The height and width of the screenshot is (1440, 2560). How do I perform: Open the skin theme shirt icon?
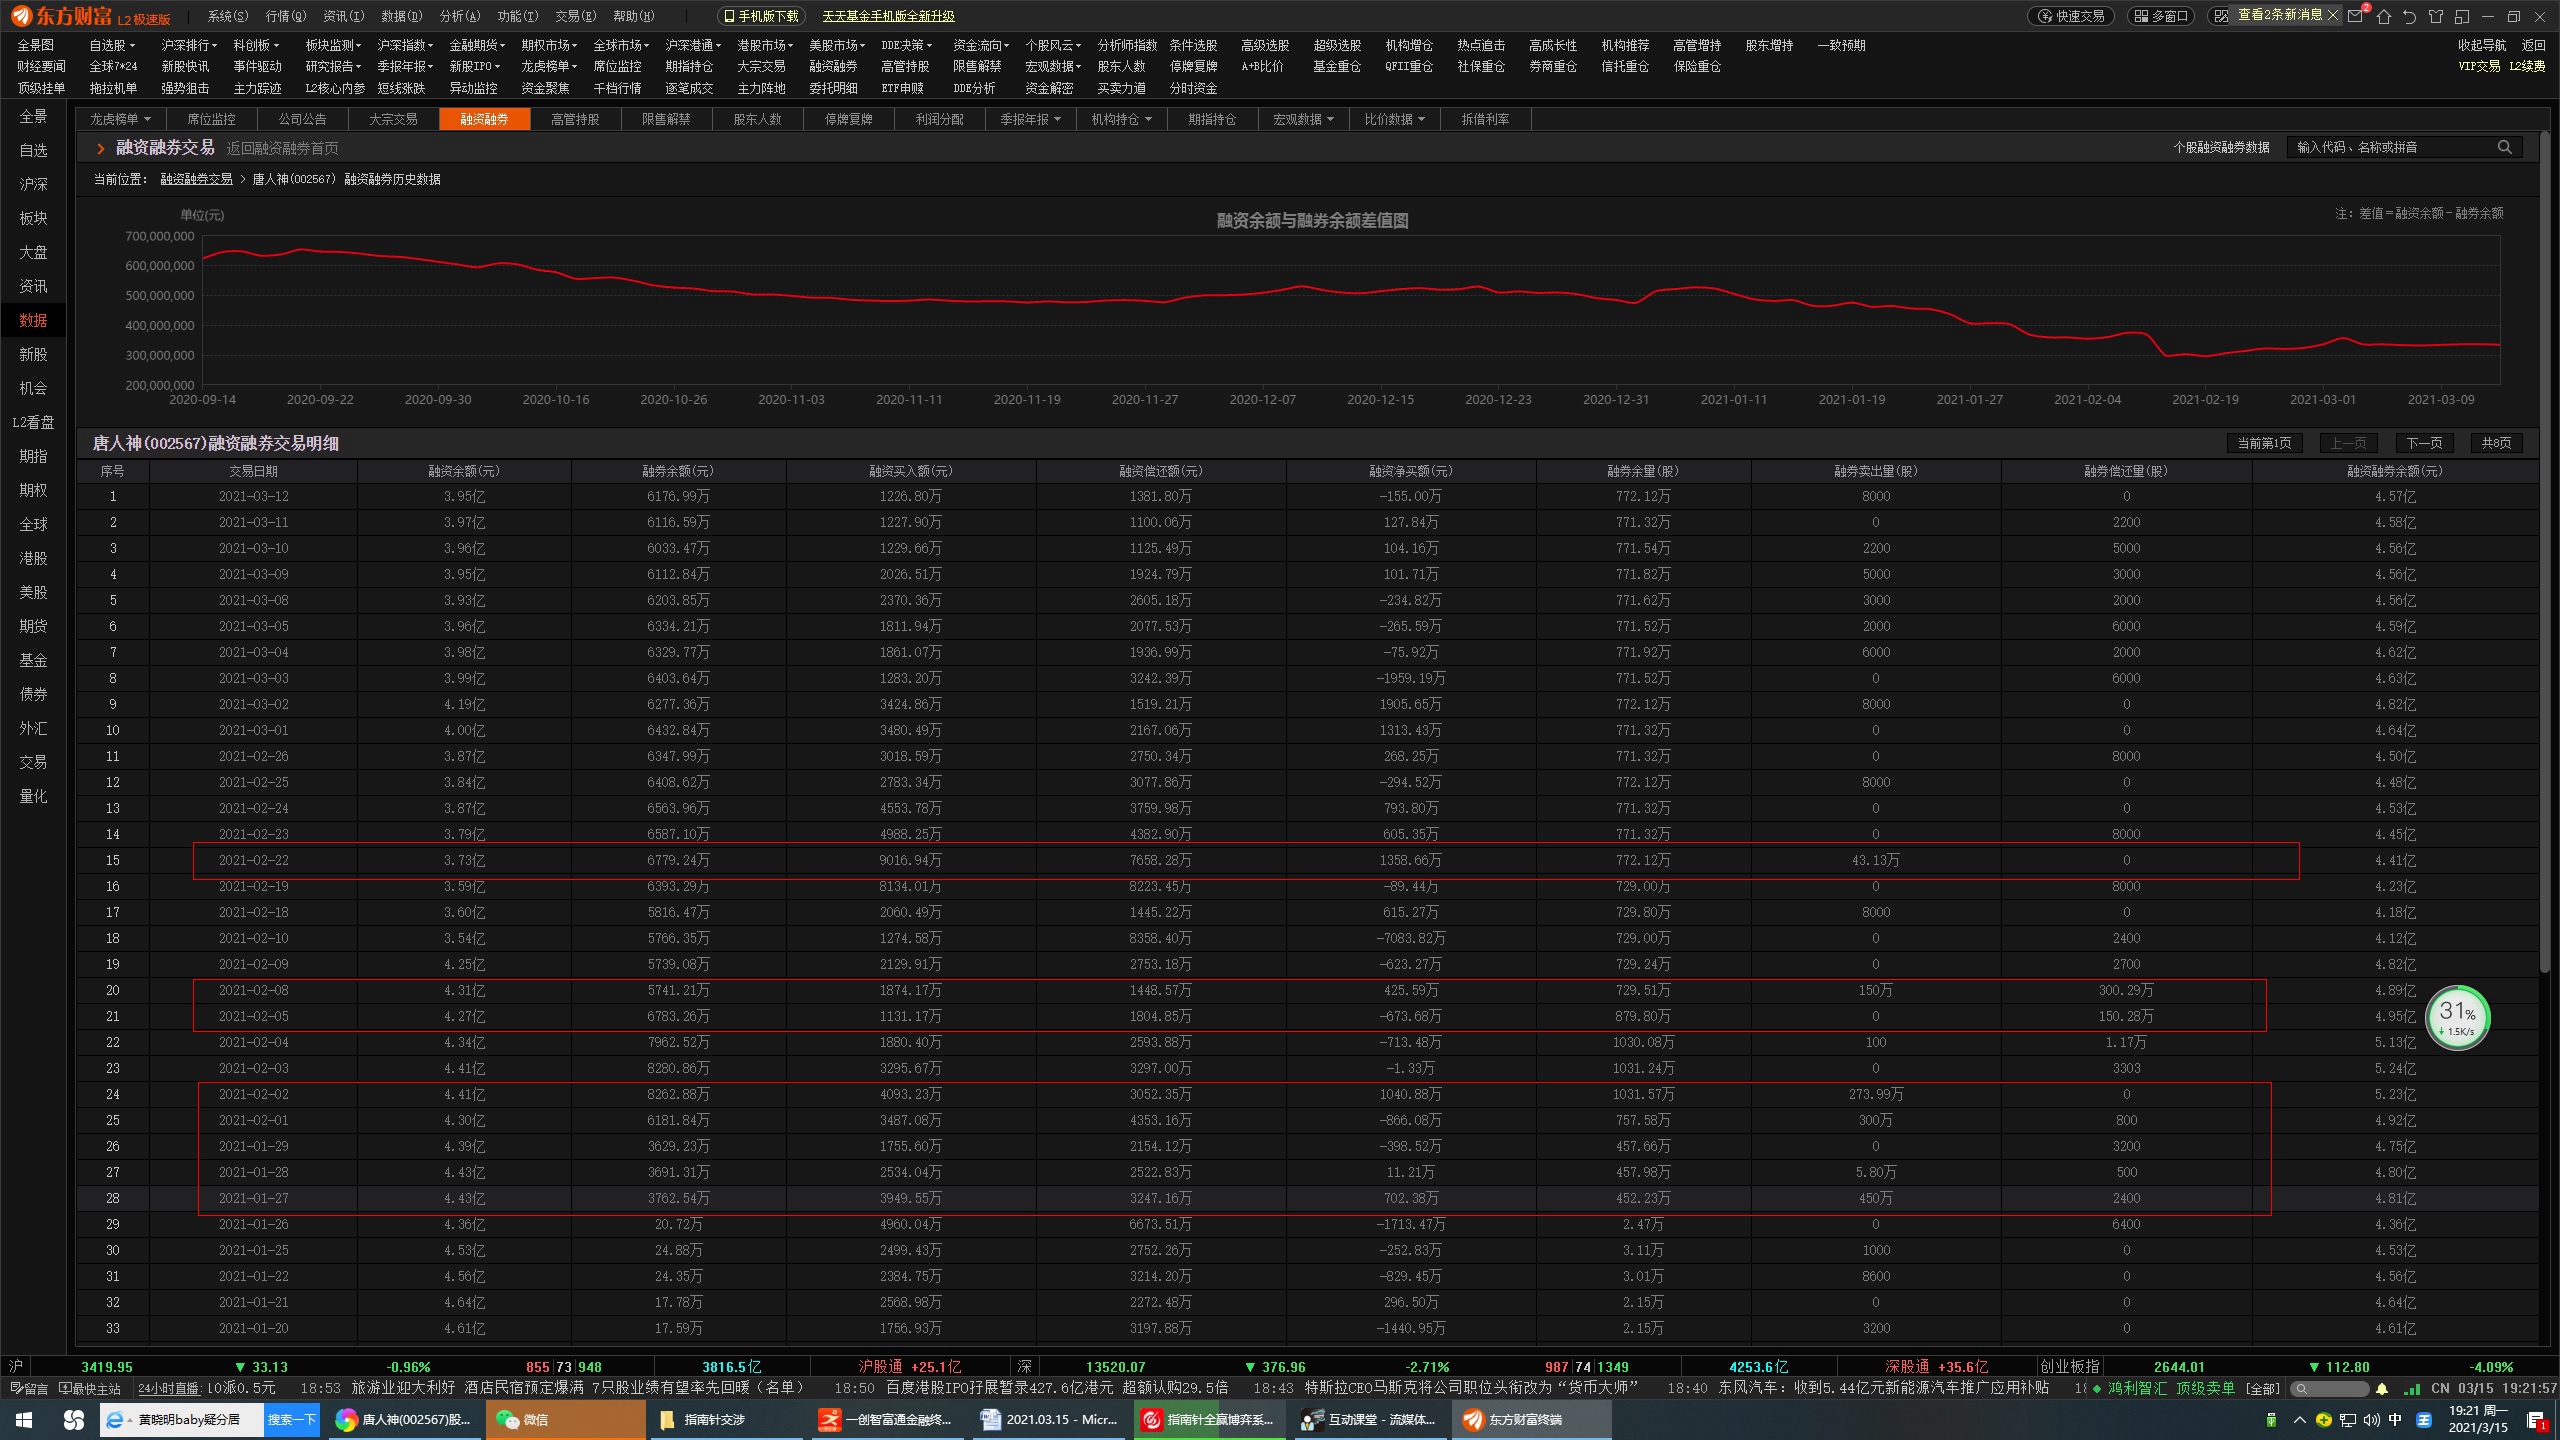[x=2435, y=16]
